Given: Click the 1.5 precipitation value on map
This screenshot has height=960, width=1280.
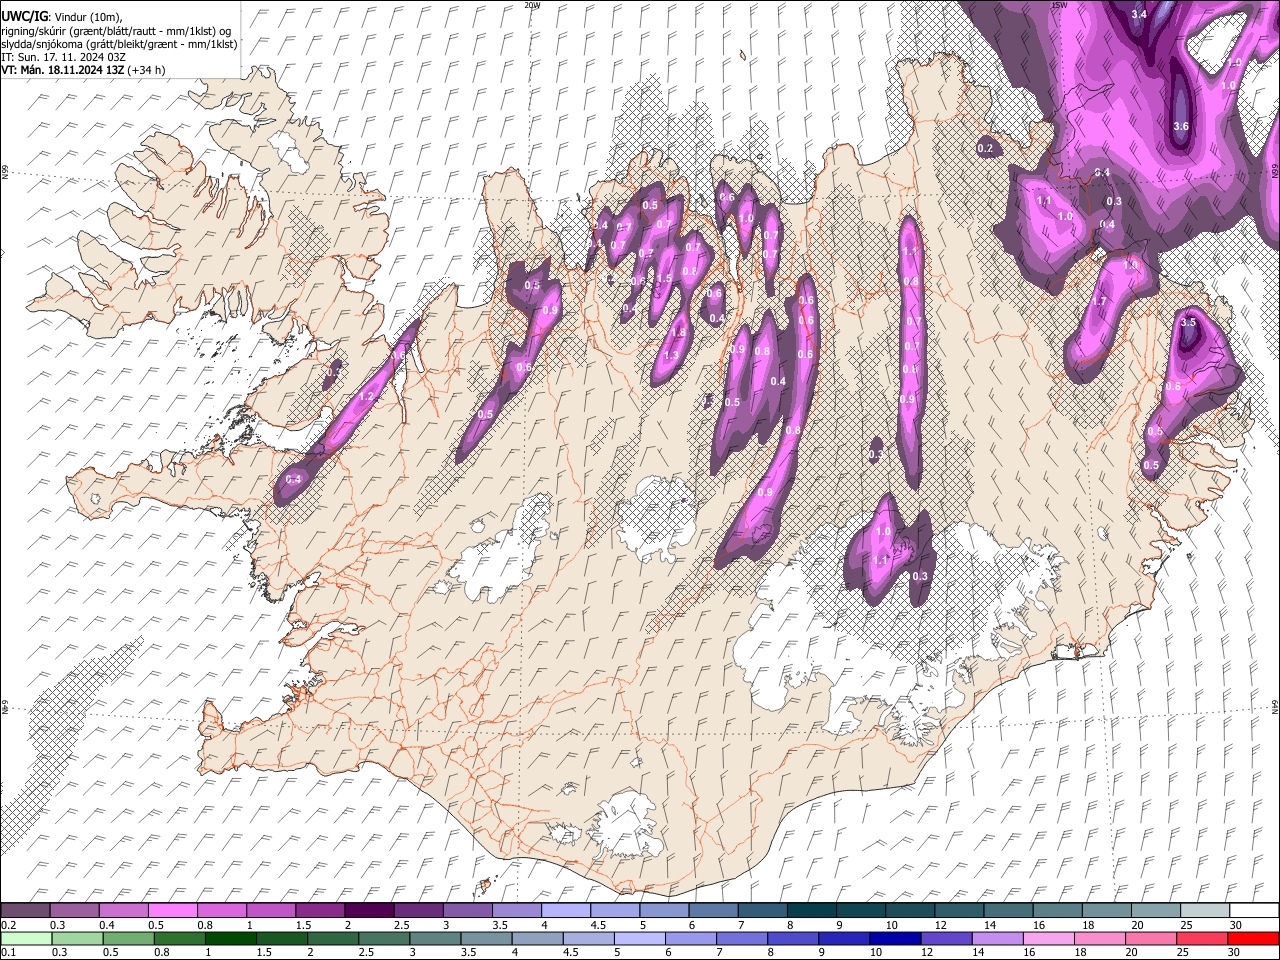Looking at the screenshot, I should tap(664, 279).
